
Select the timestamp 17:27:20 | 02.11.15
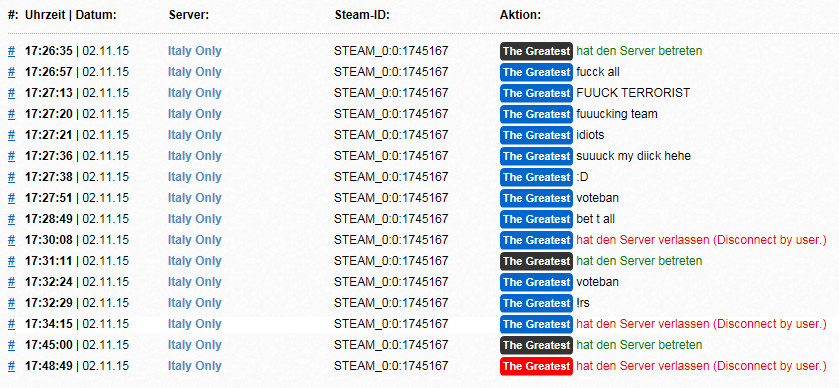pyautogui.click(x=77, y=114)
